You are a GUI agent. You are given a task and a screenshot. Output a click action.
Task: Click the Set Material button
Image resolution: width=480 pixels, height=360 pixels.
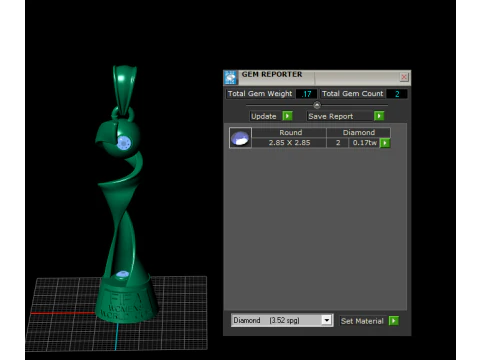[x=362, y=321]
